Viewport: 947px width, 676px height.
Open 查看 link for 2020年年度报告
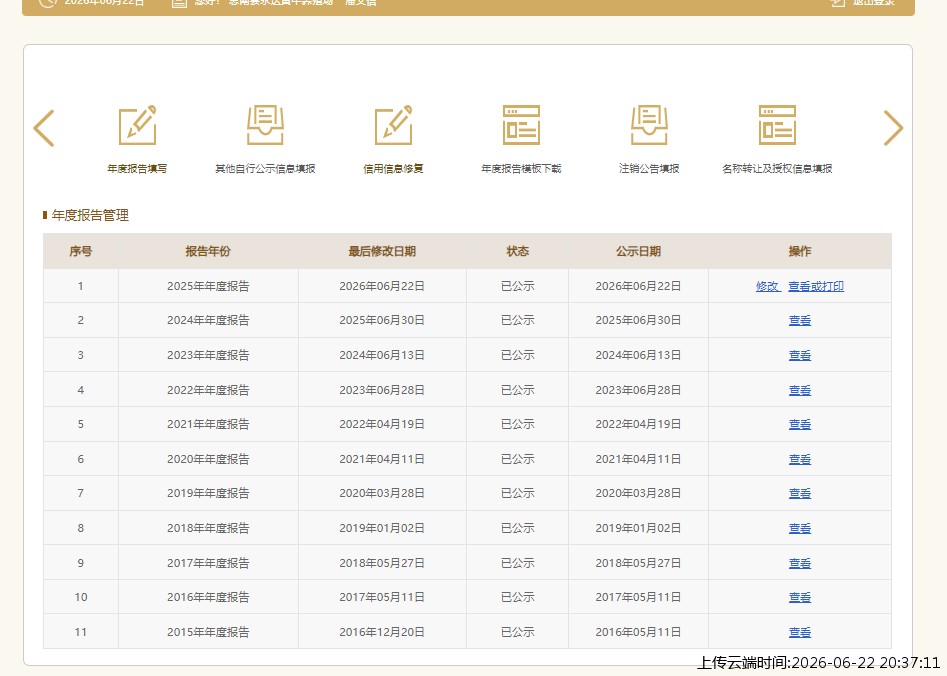point(800,459)
